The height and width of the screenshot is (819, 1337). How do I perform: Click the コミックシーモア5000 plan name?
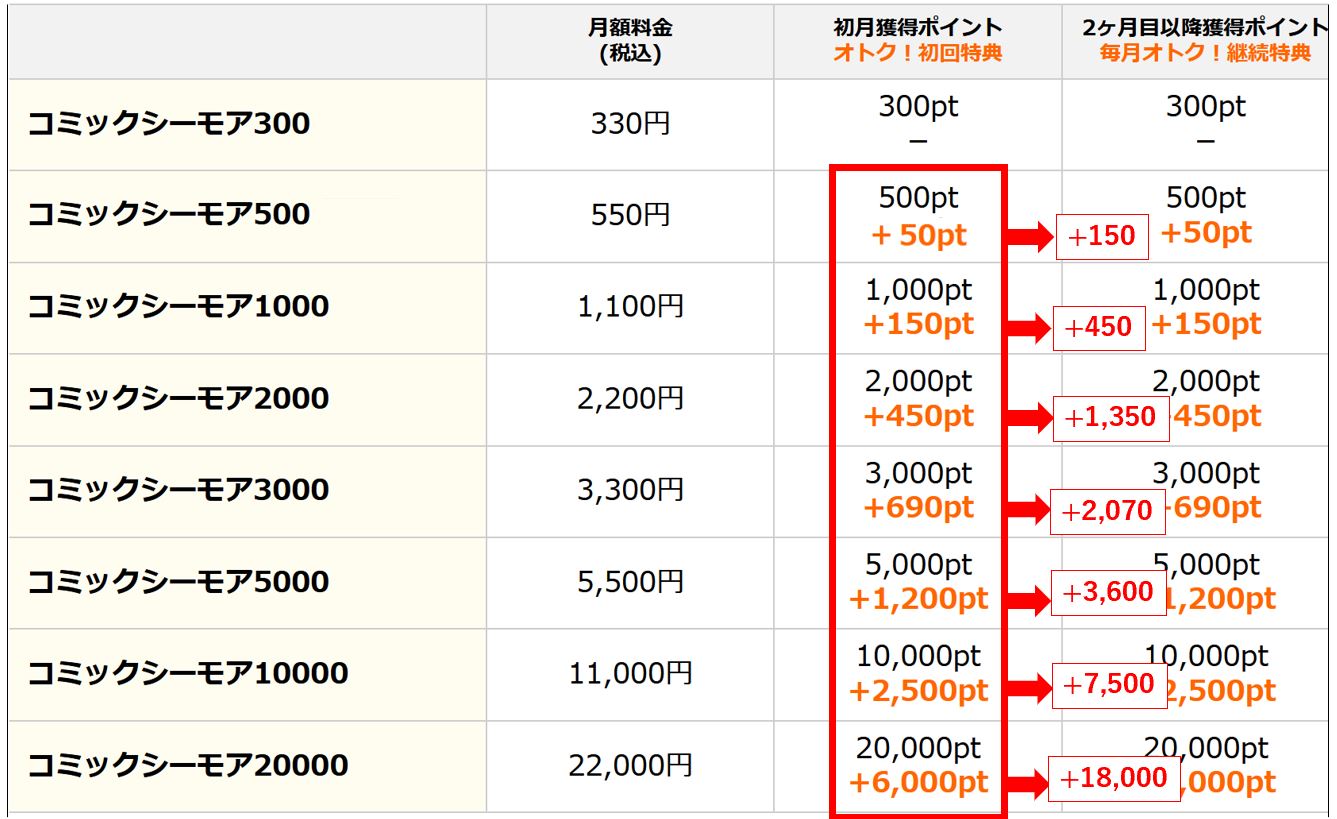(177, 582)
